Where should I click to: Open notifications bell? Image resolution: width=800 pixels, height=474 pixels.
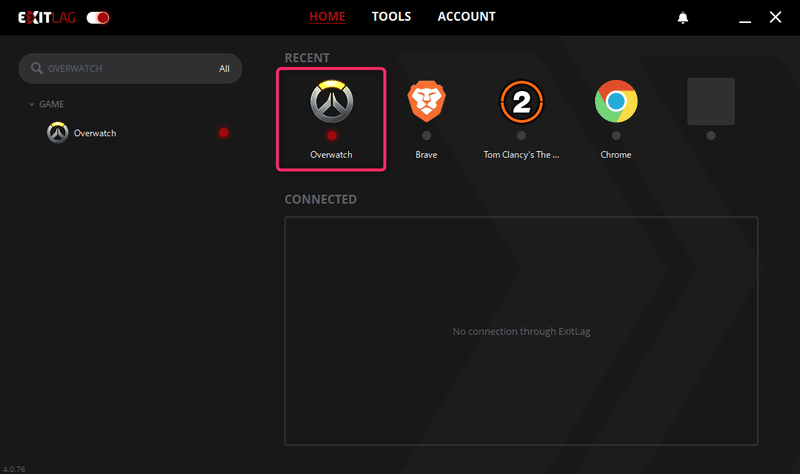(x=683, y=18)
